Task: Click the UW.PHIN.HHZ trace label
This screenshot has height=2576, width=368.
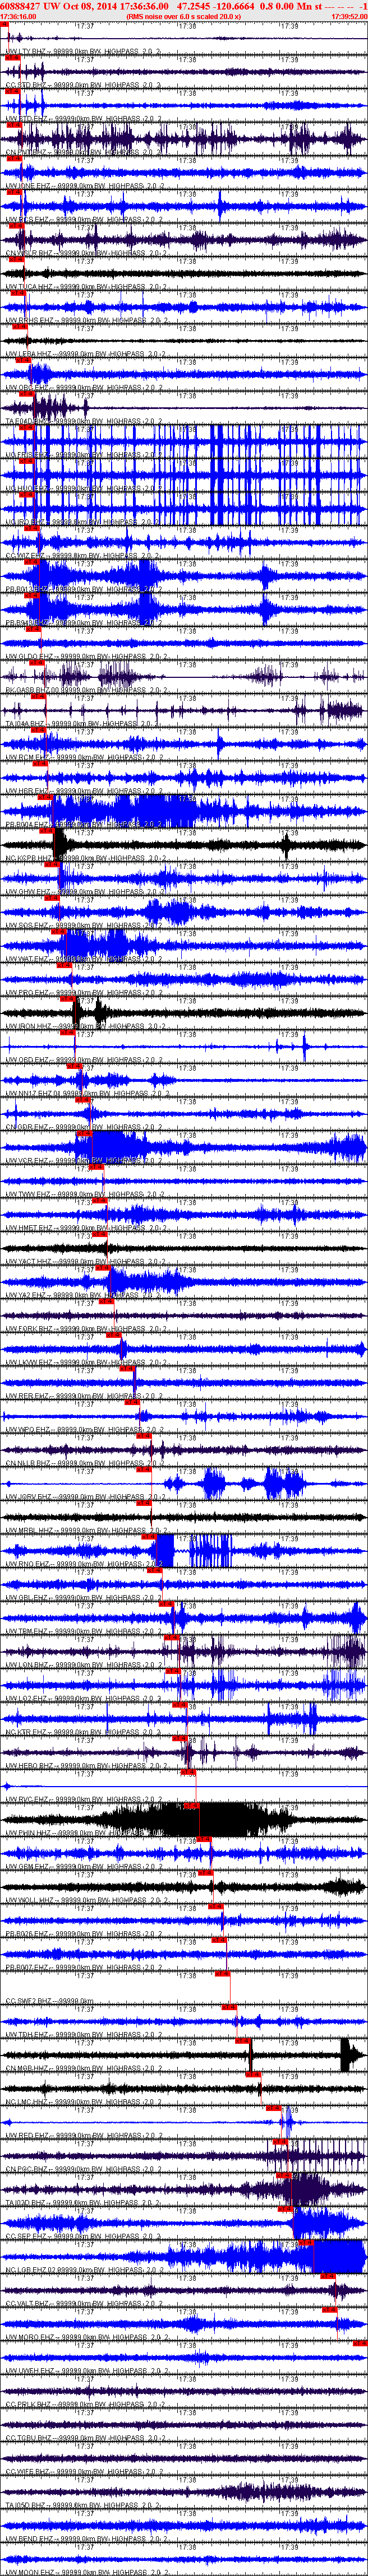Action: (x=84, y=1834)
